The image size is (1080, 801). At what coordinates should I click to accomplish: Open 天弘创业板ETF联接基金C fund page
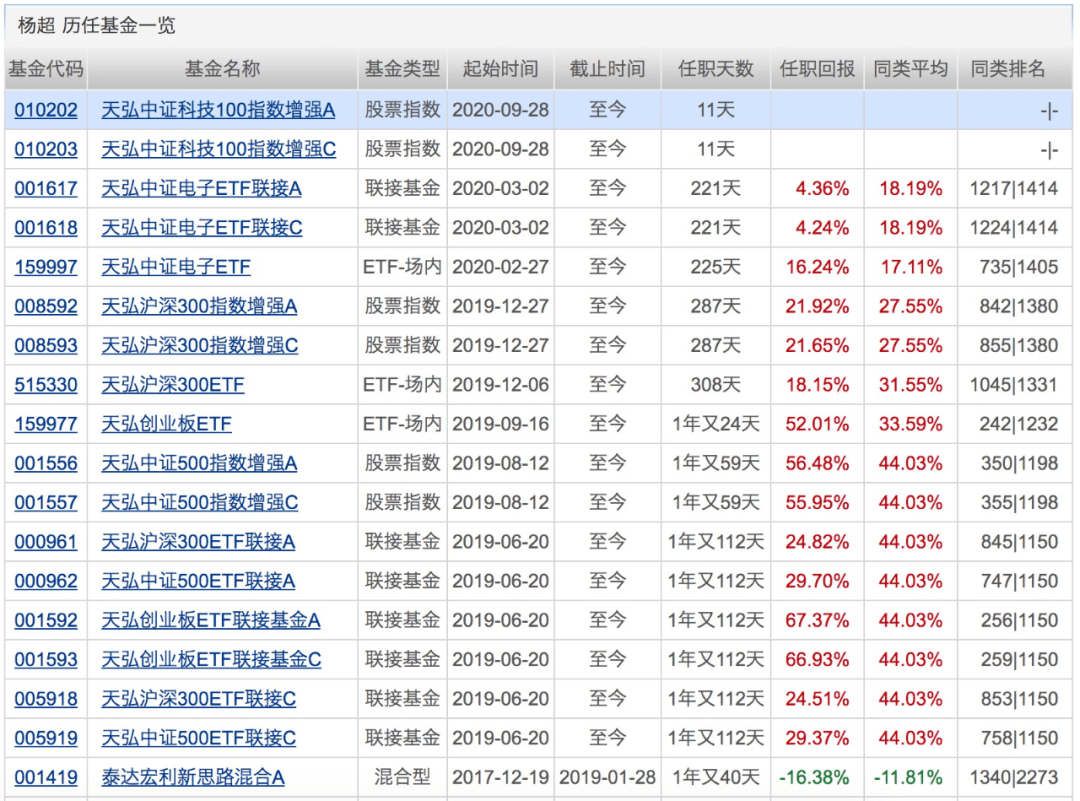coord(211,660)
